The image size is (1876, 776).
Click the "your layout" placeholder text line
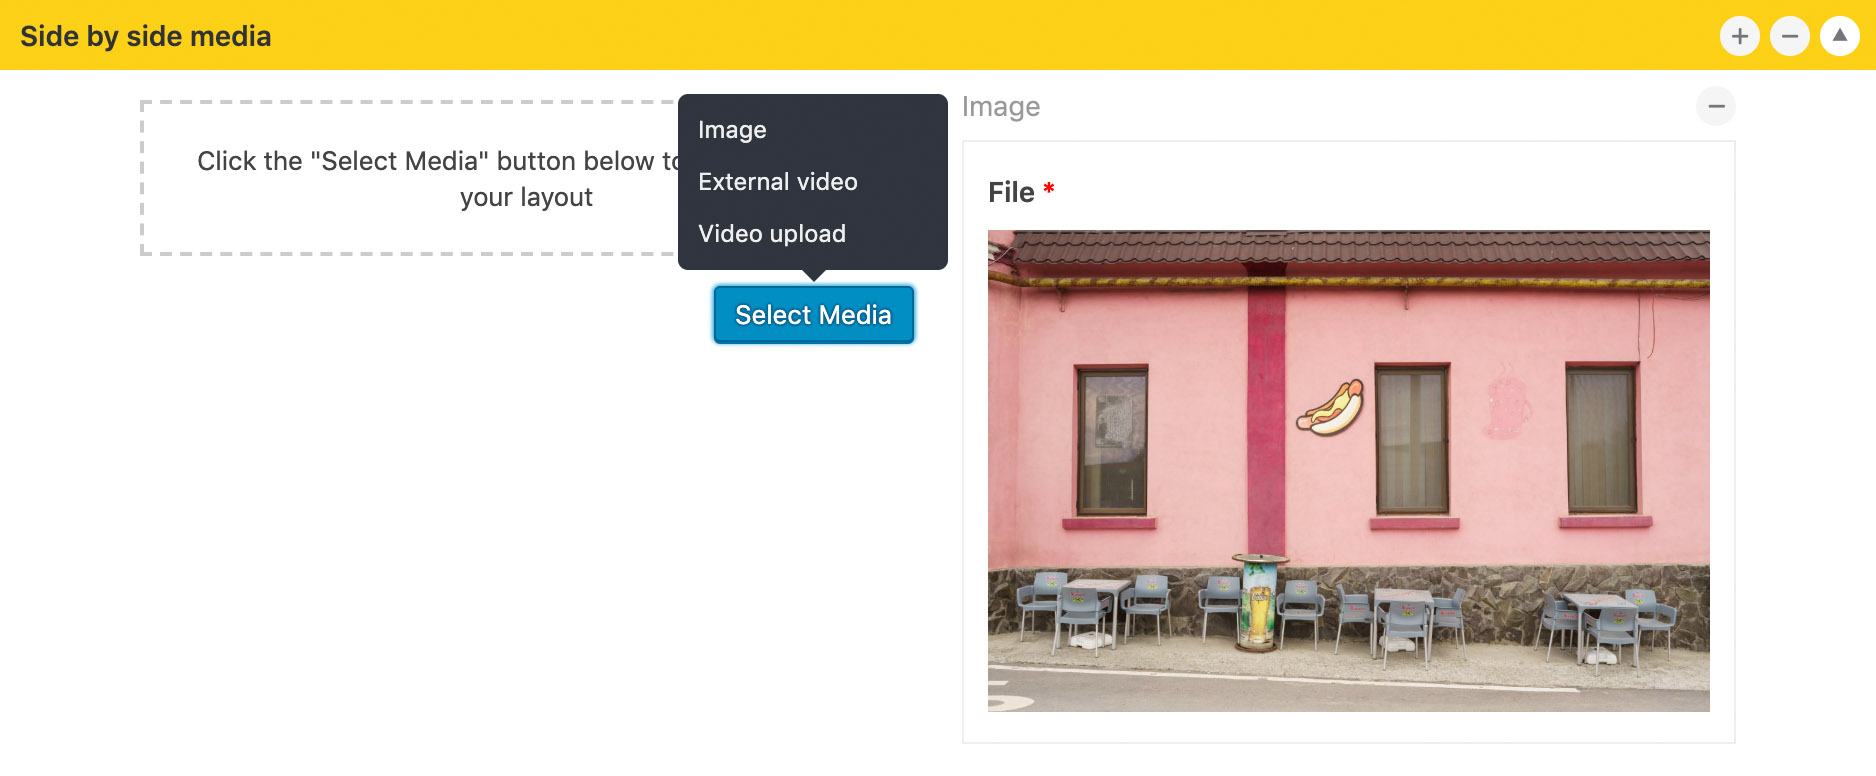coord(526,198)
